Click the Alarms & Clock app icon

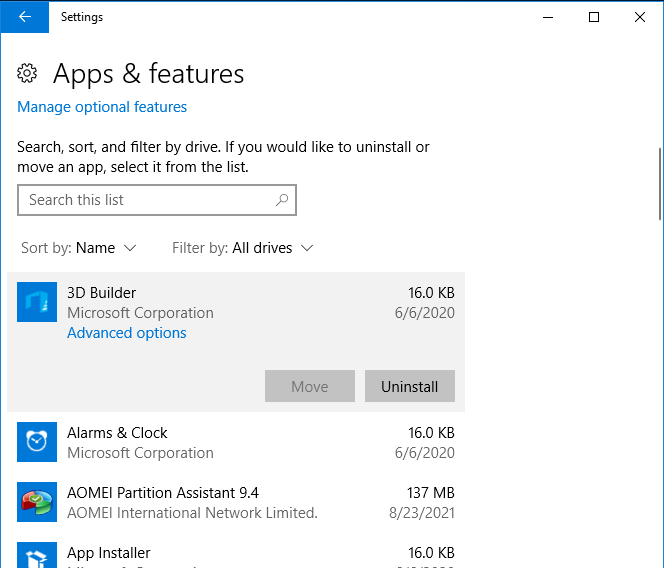tap(37, 442)
